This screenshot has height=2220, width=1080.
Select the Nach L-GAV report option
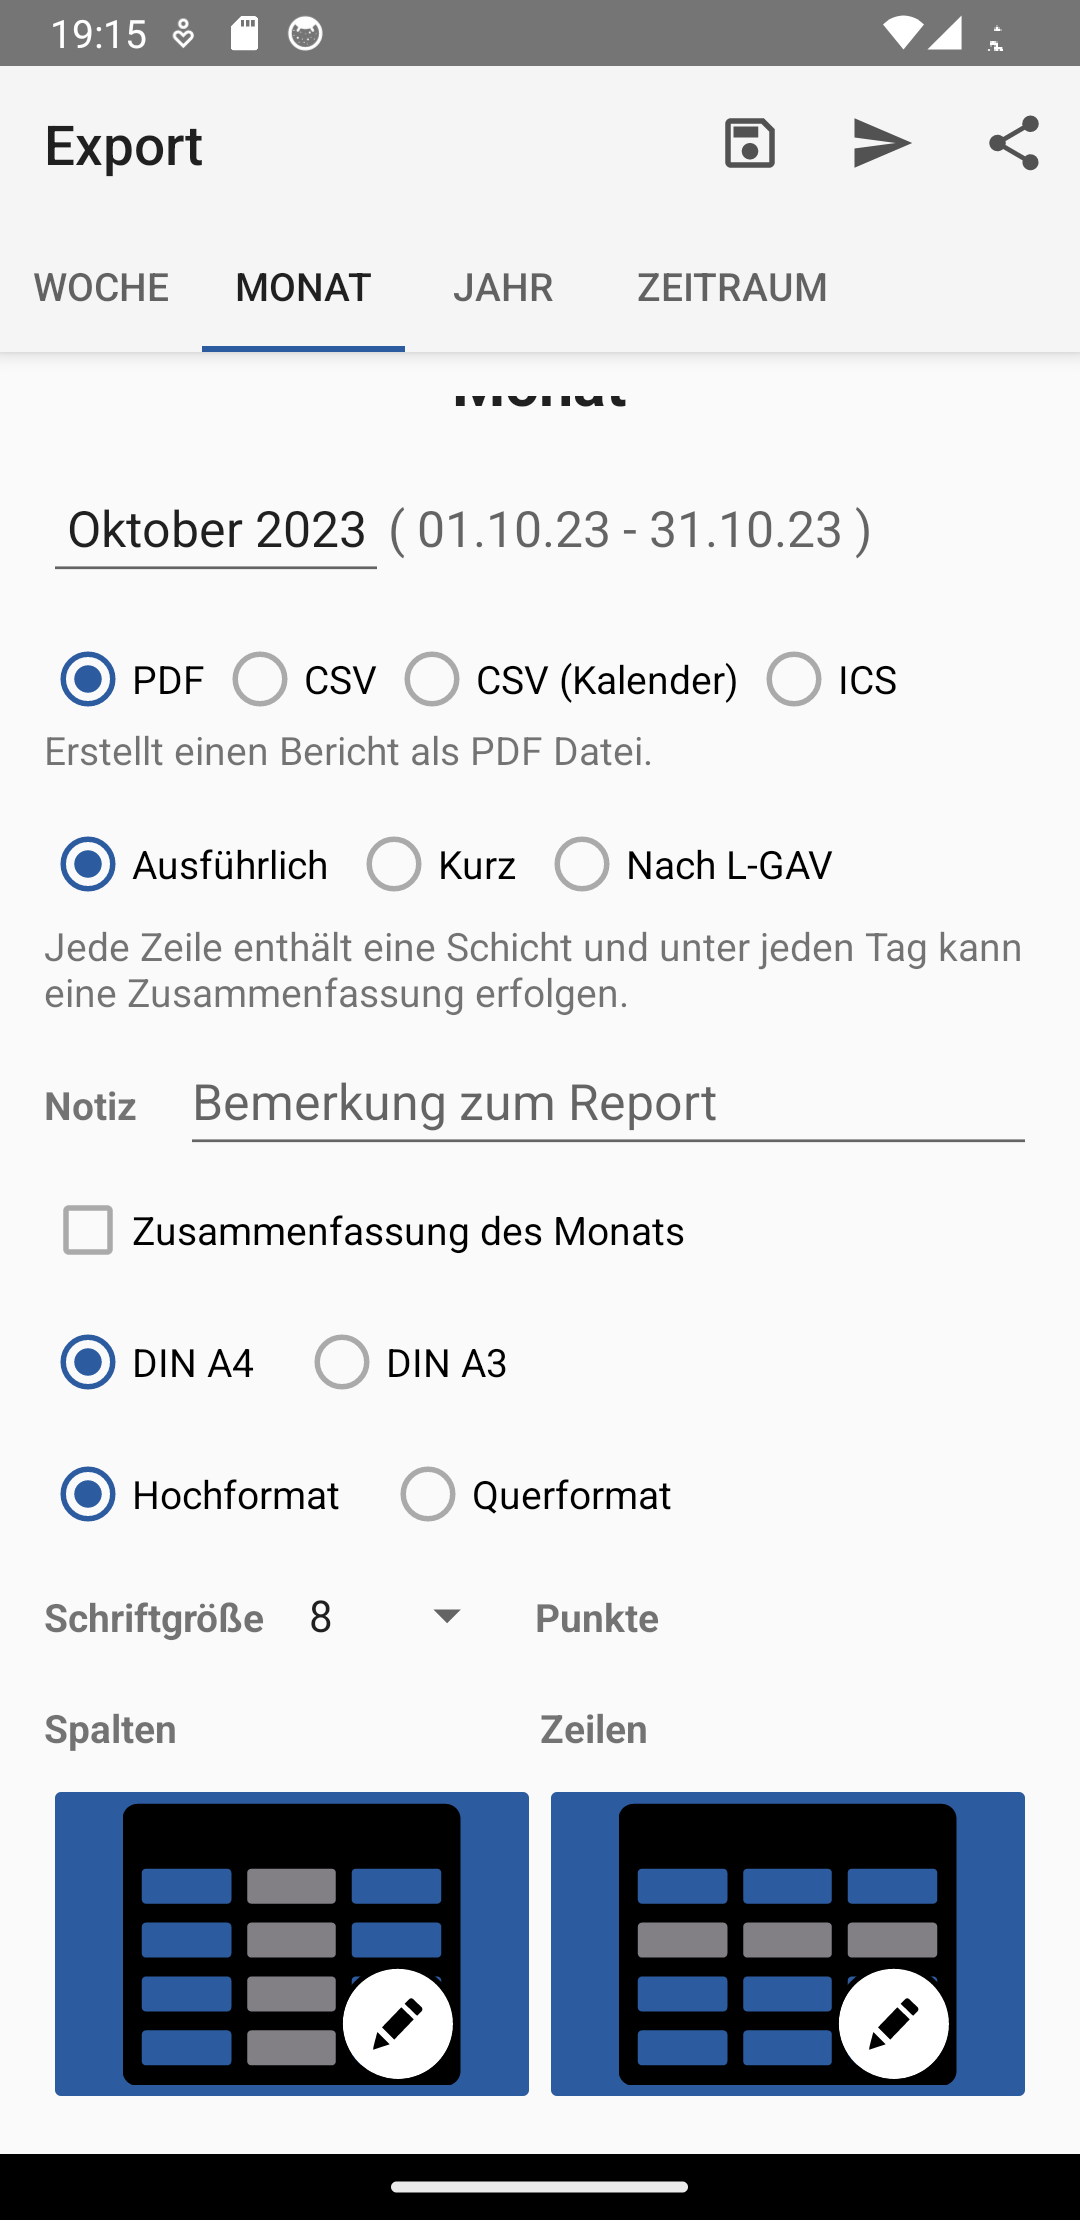pos(582,865)
